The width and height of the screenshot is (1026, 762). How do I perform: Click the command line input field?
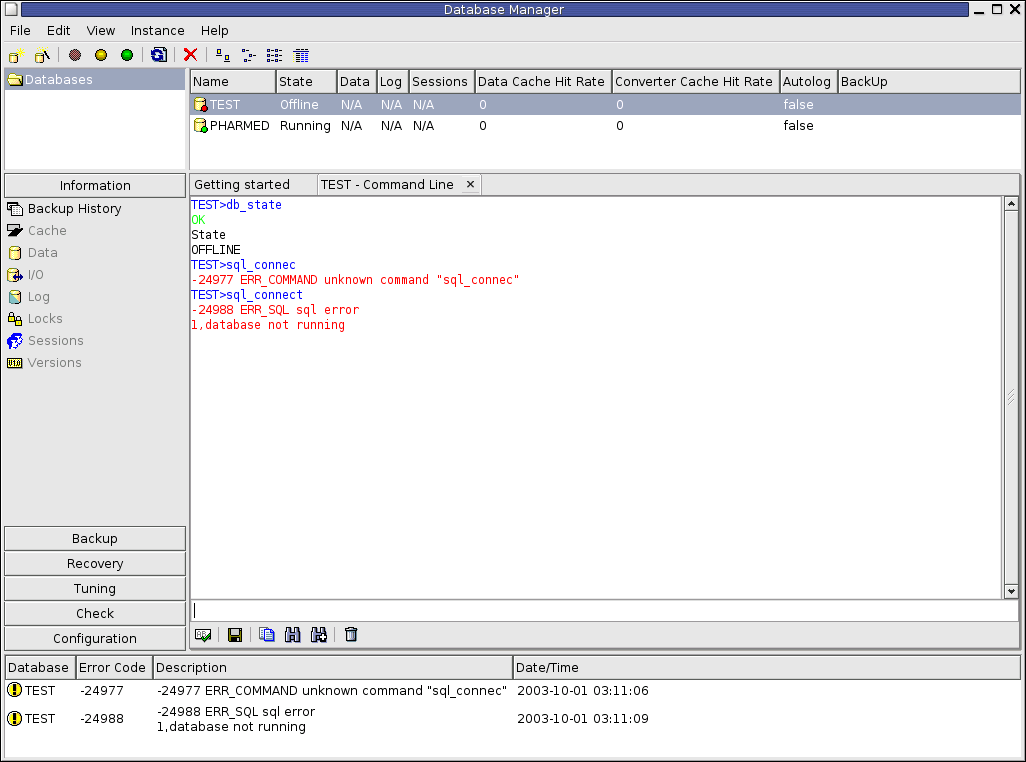[x=604, y=610]
